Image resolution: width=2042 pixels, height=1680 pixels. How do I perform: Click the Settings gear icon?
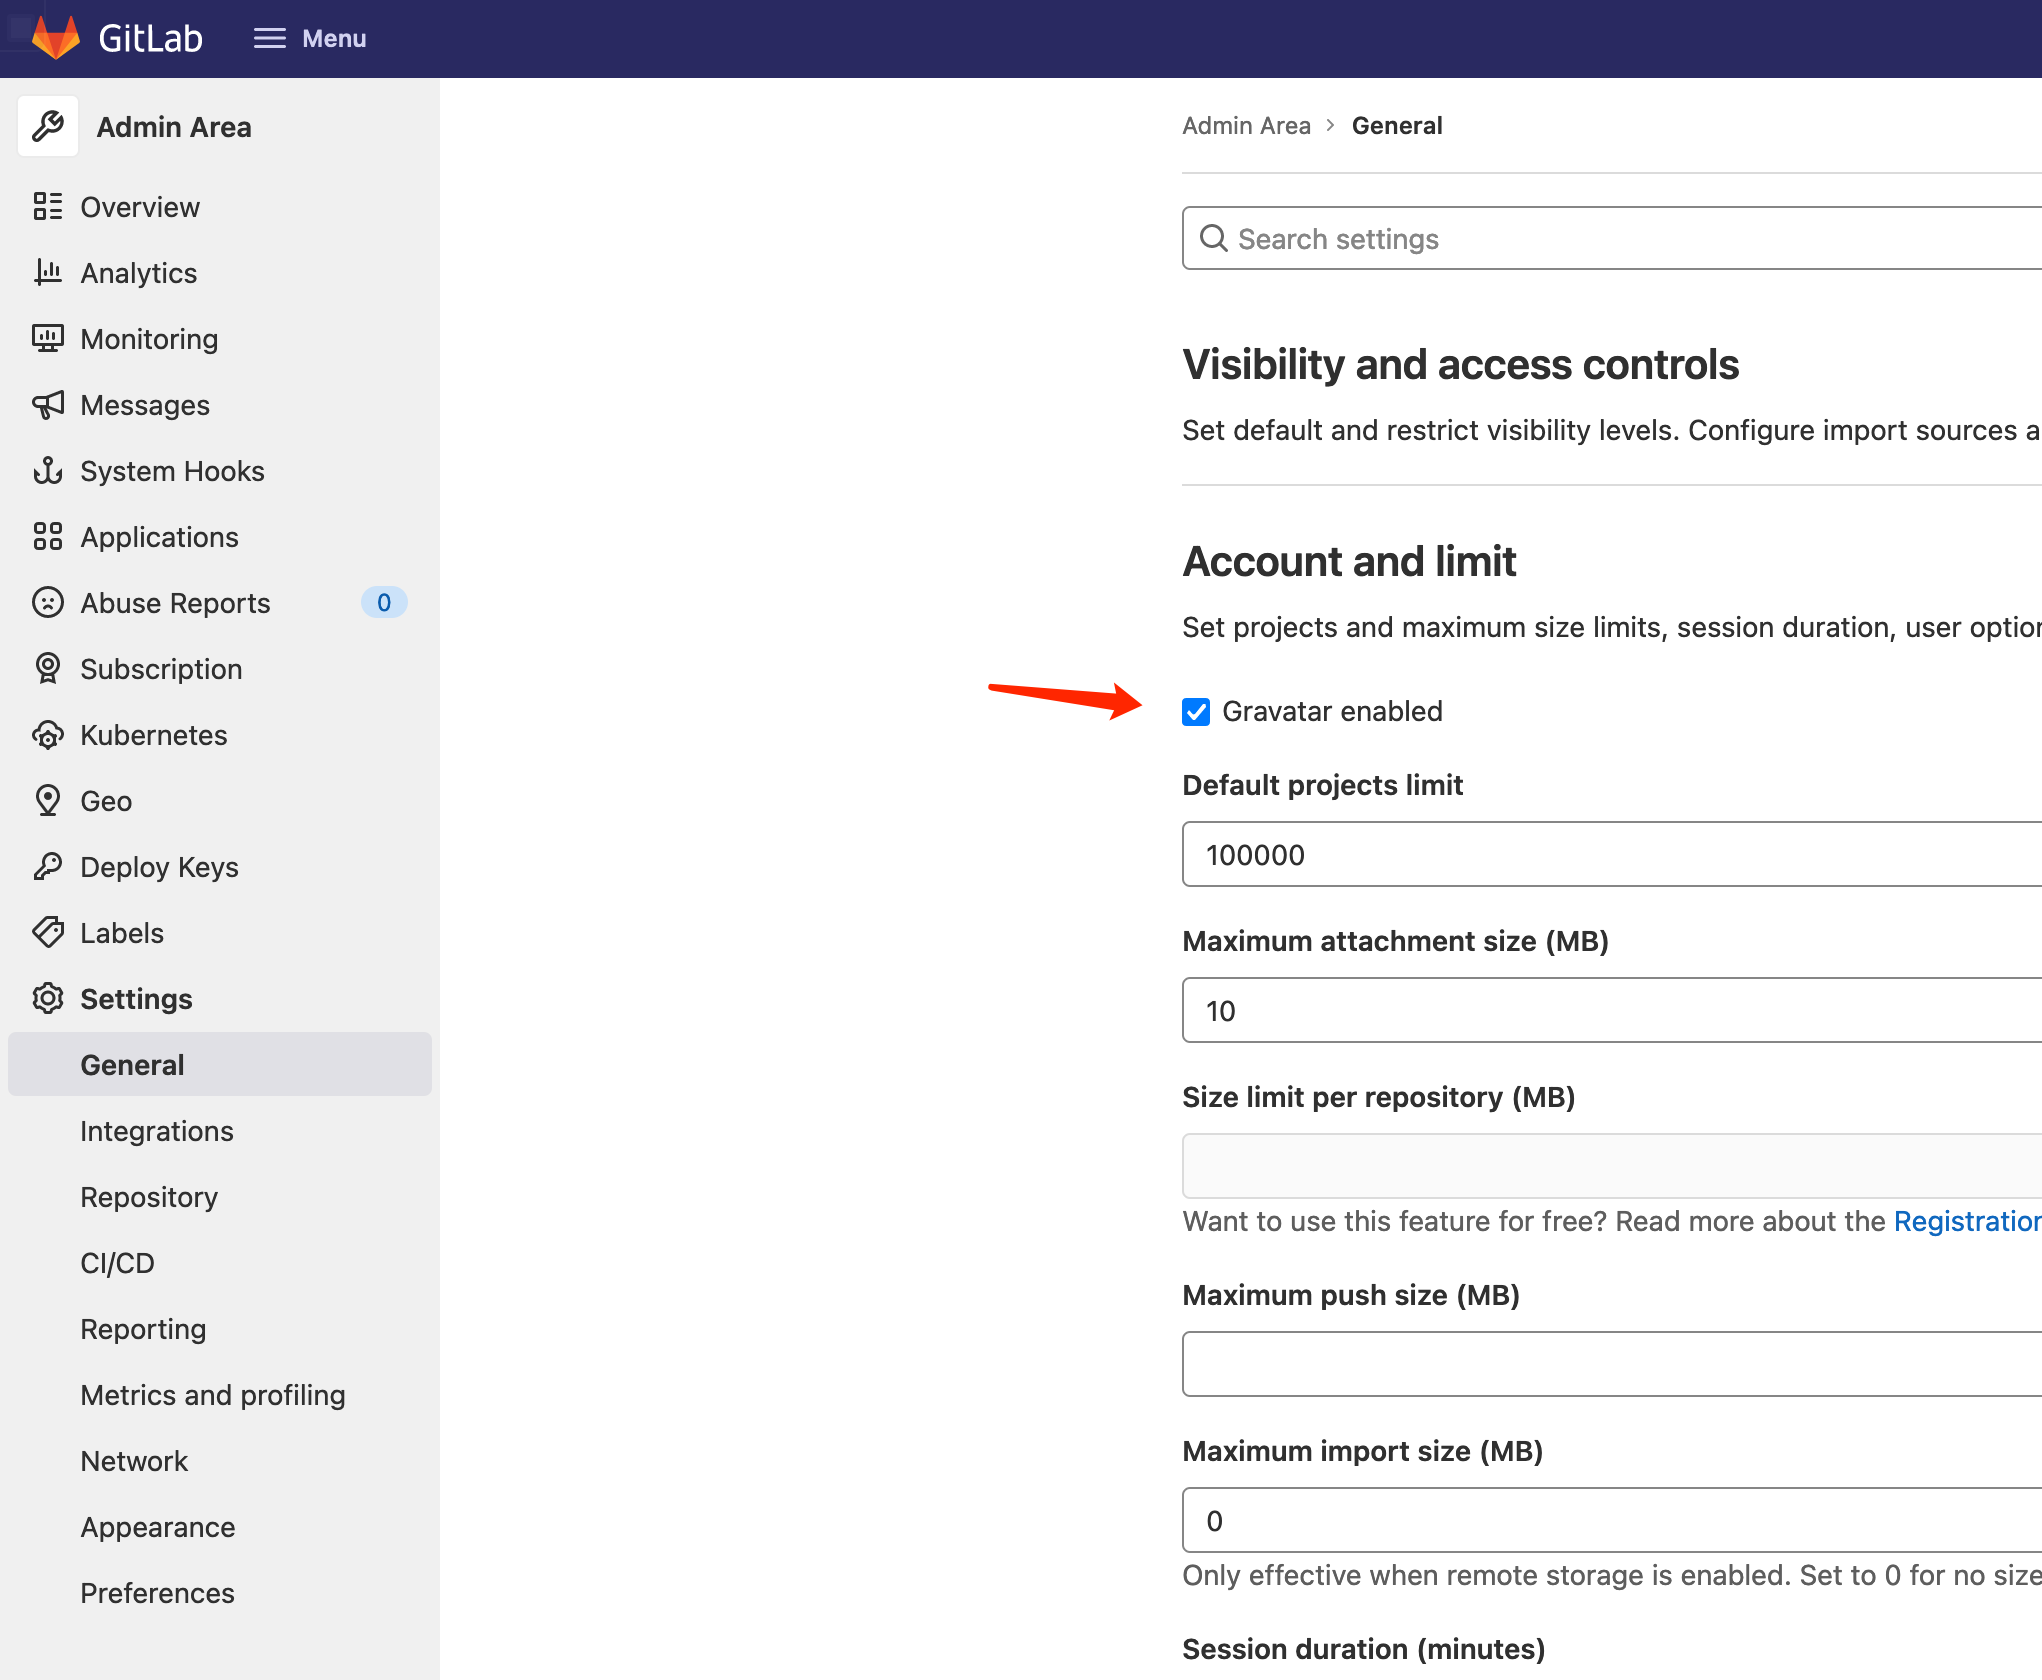(x=47, y=998)
